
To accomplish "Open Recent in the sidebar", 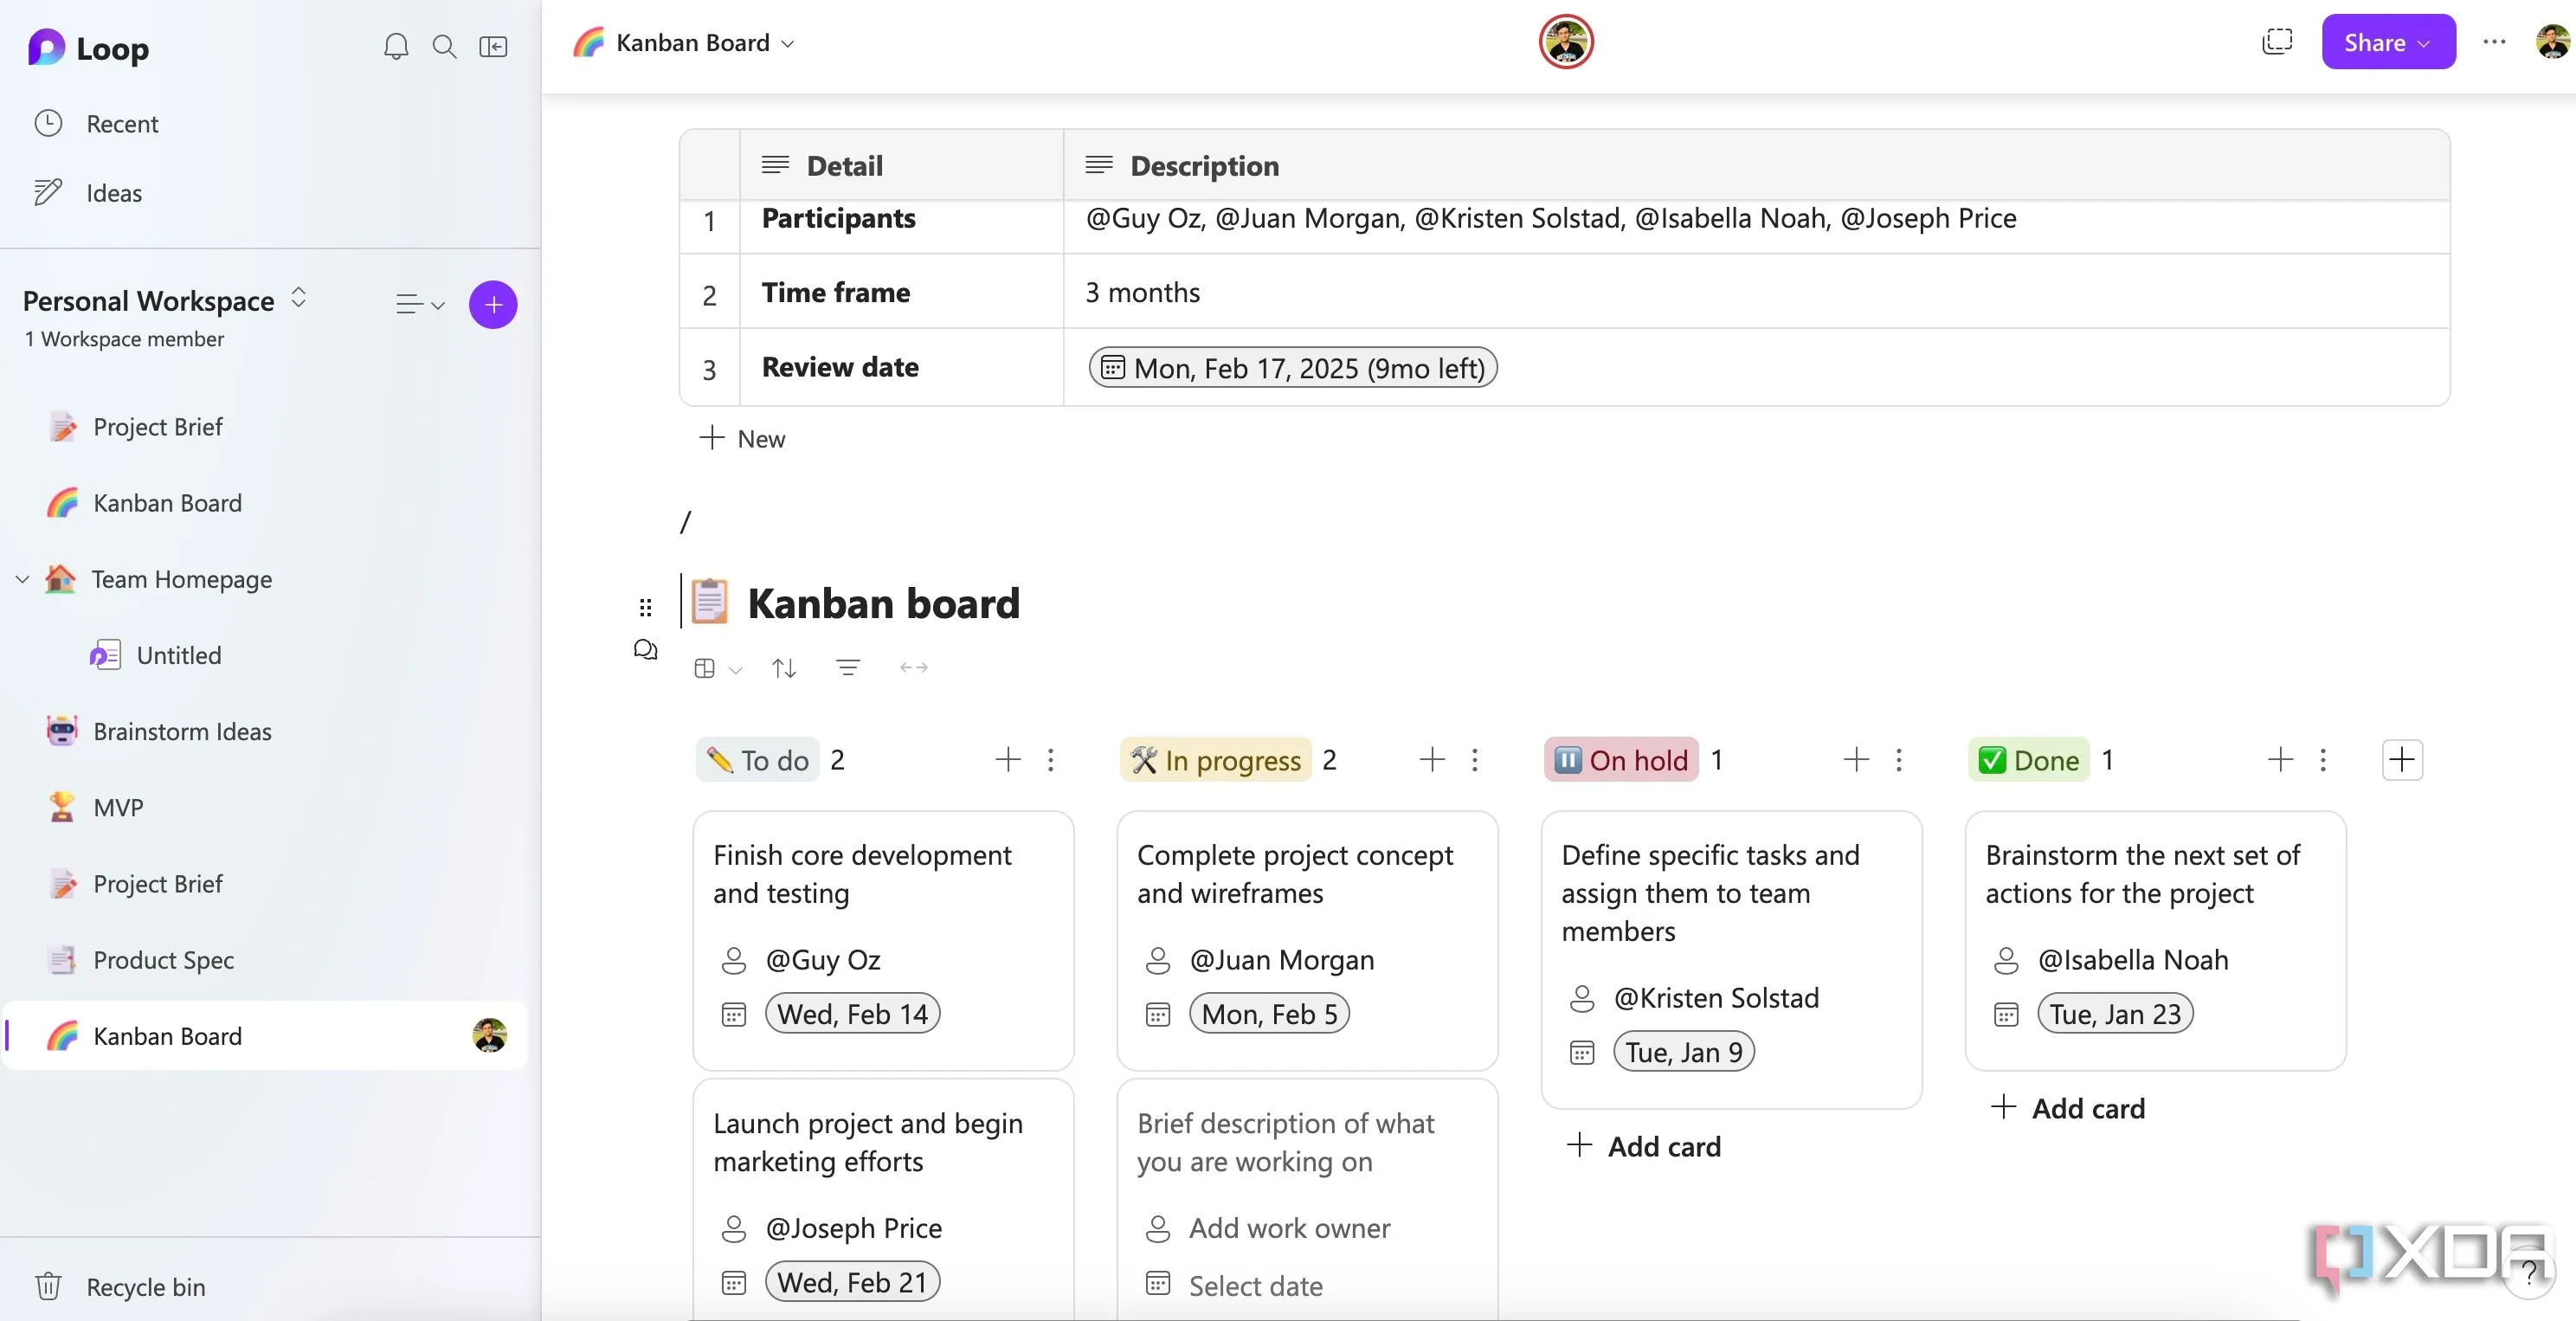I will point(122,124).
